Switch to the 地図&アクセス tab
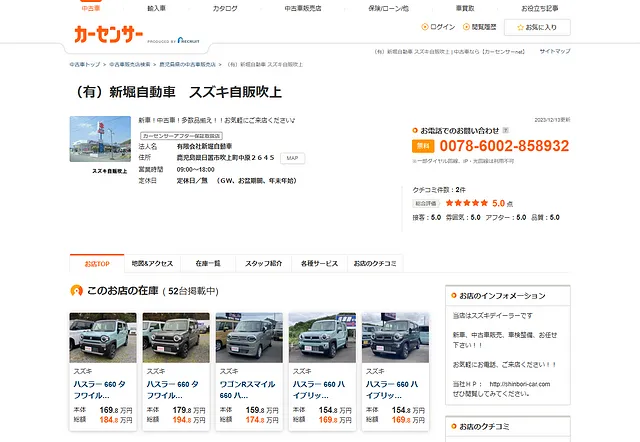Viewport: 640px width, 442px height. 152,264
